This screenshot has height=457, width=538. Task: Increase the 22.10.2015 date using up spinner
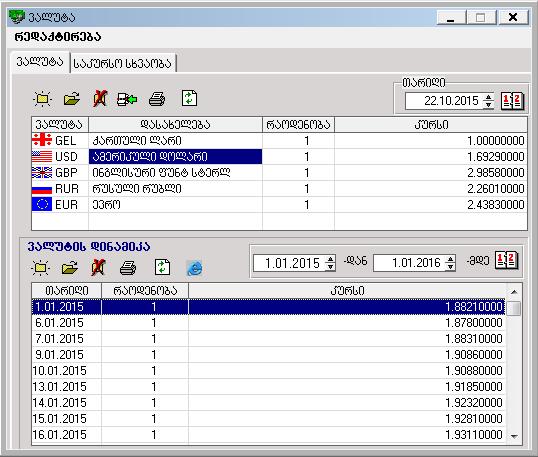[488, 97]
